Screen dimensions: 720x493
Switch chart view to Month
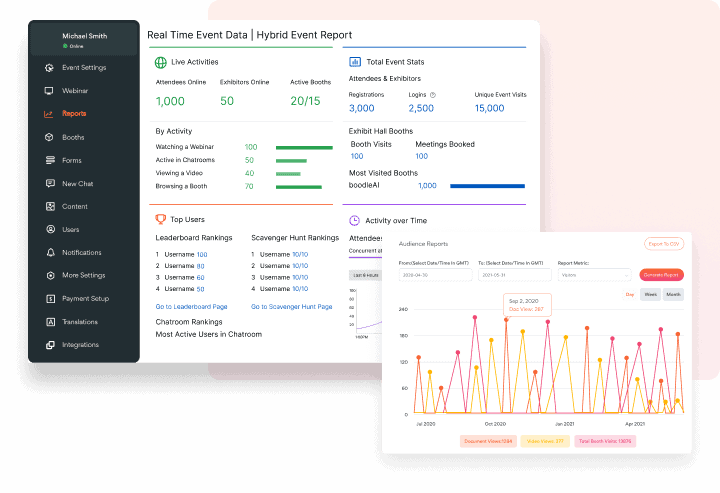coord(674,295)
